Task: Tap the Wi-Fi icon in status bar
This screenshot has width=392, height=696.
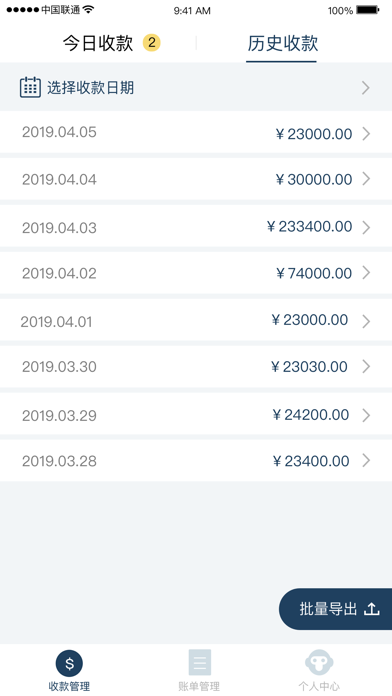Action: (89, 10)
